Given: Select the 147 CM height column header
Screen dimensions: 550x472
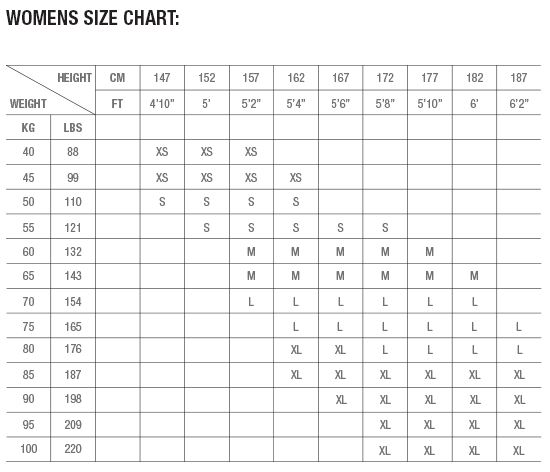Looking at the screenshot, I should pos(162,77).
